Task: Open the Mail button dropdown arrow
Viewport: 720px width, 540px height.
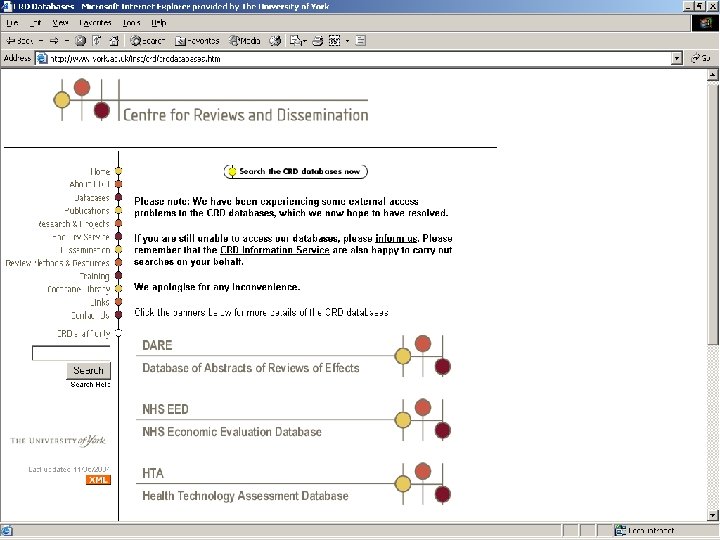Action: (304, 41)
